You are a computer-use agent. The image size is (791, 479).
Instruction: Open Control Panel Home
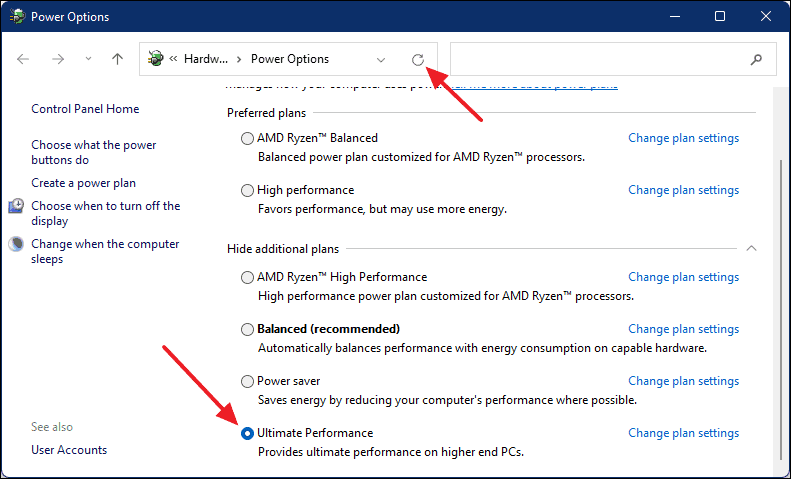85,109
